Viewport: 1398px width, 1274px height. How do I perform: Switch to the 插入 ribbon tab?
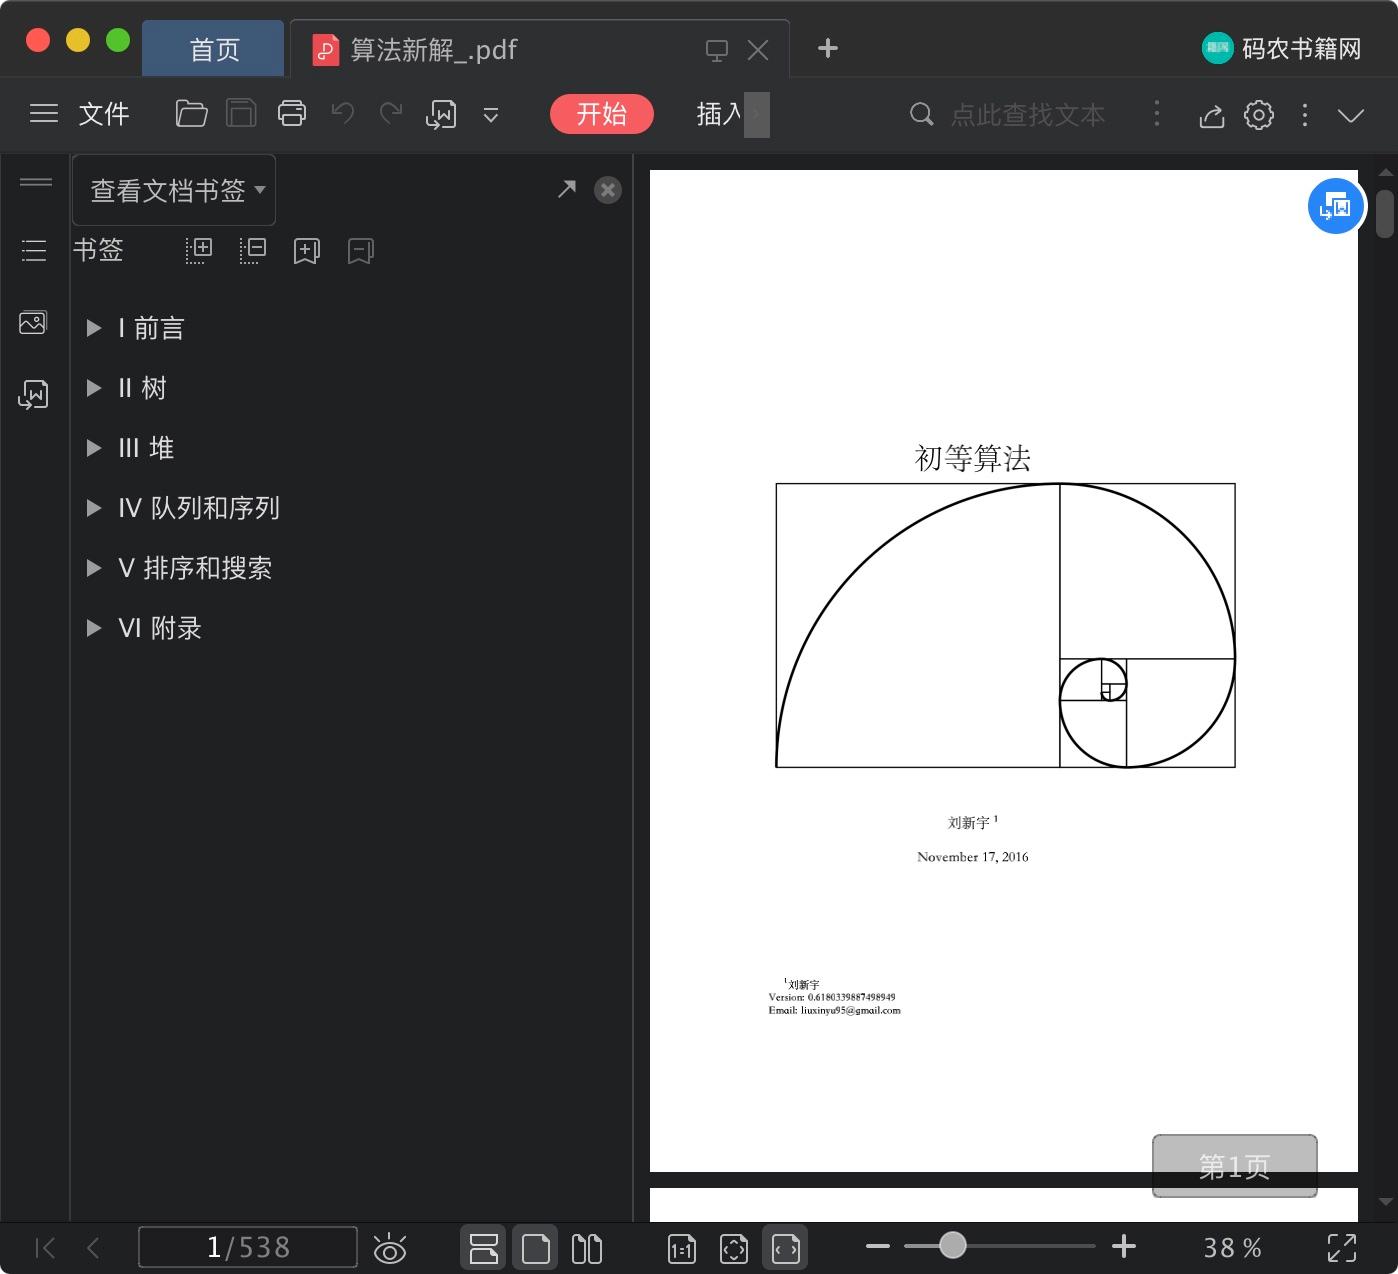719,114
